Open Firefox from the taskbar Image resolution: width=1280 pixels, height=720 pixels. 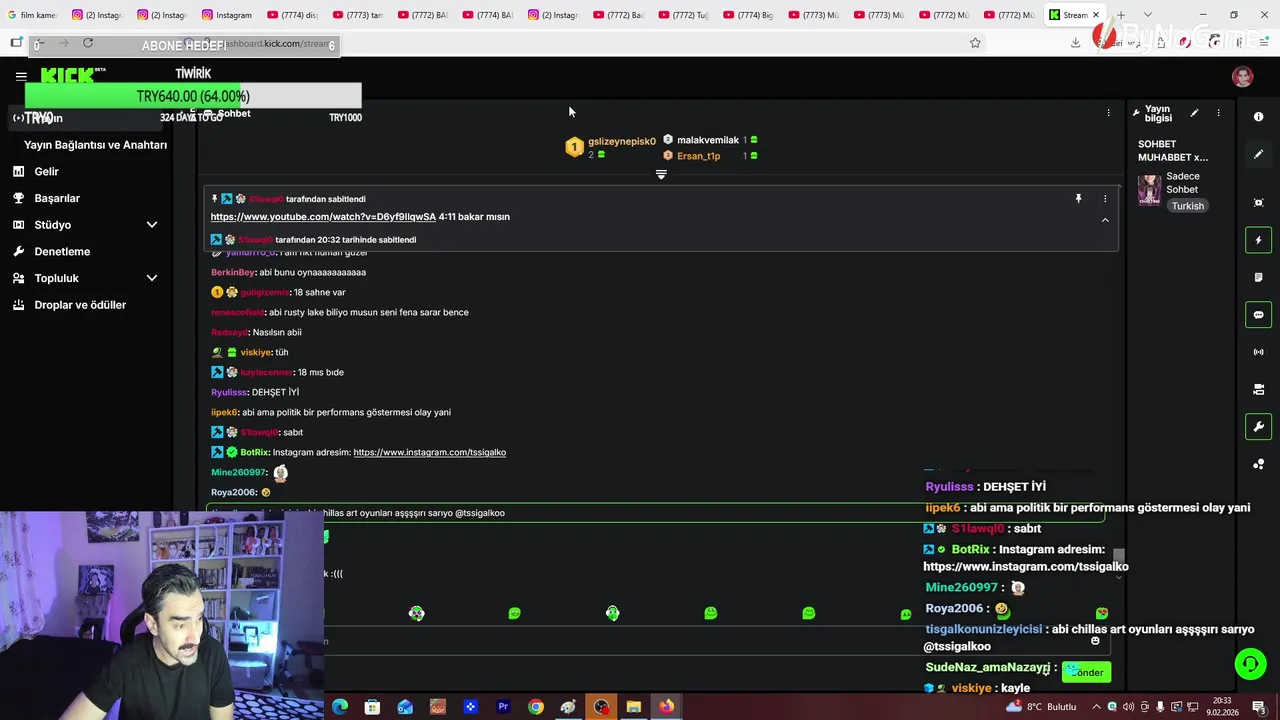(666, 707)
